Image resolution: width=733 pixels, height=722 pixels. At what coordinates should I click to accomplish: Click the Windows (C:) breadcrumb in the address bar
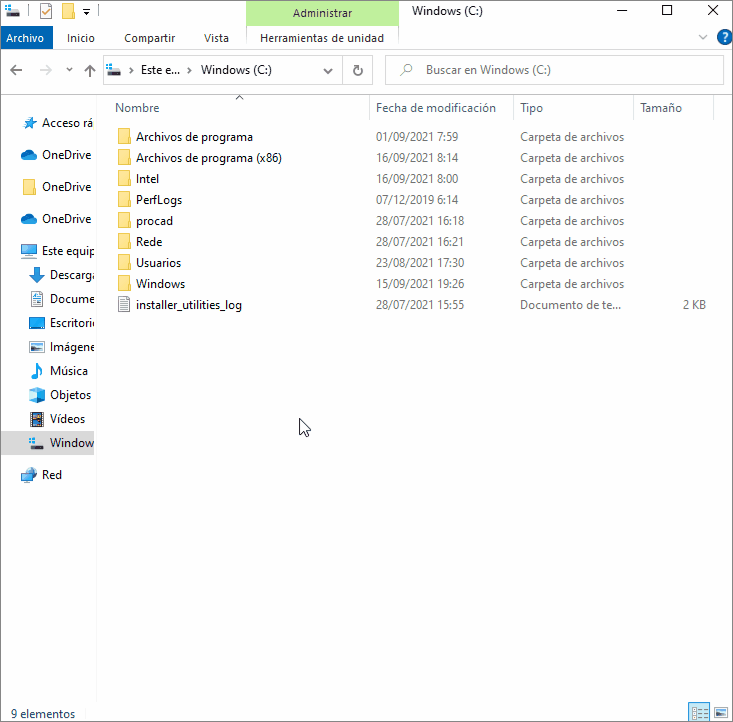[236, 70]
